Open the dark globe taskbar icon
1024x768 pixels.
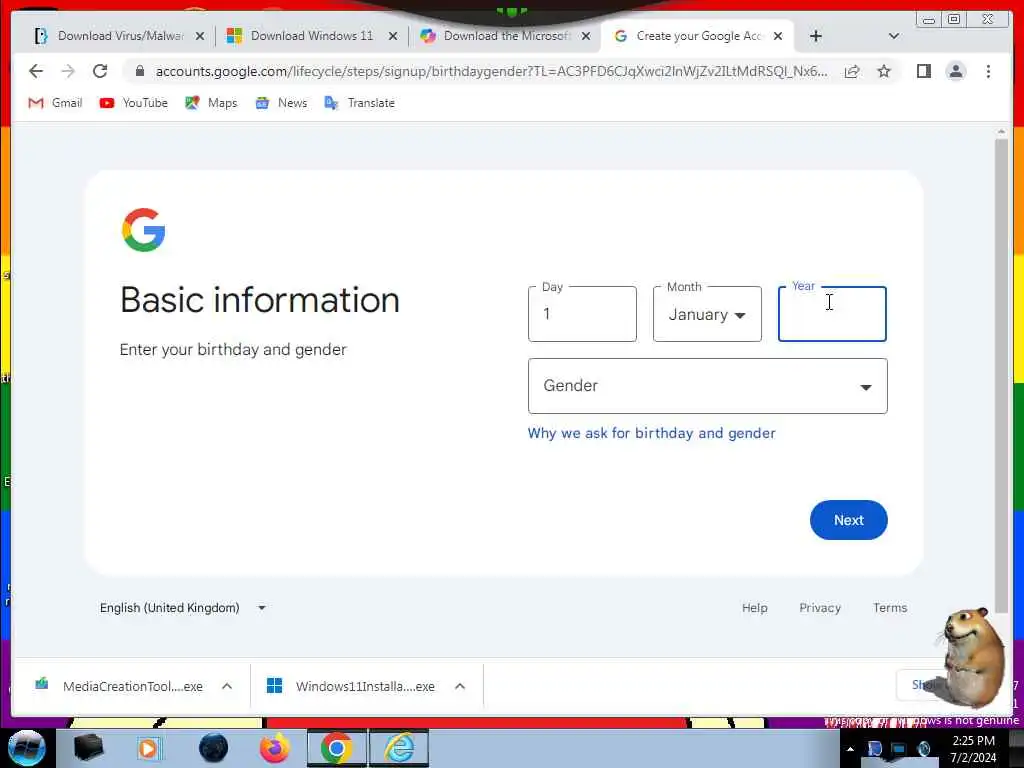[x=213, y=748]
